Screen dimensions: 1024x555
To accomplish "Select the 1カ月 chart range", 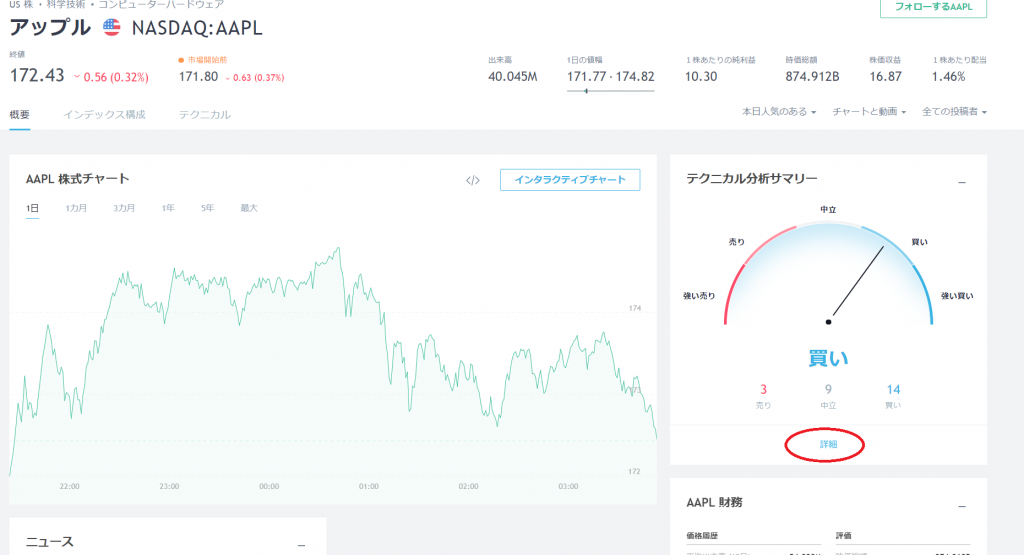I will click(x=76, y=208).
